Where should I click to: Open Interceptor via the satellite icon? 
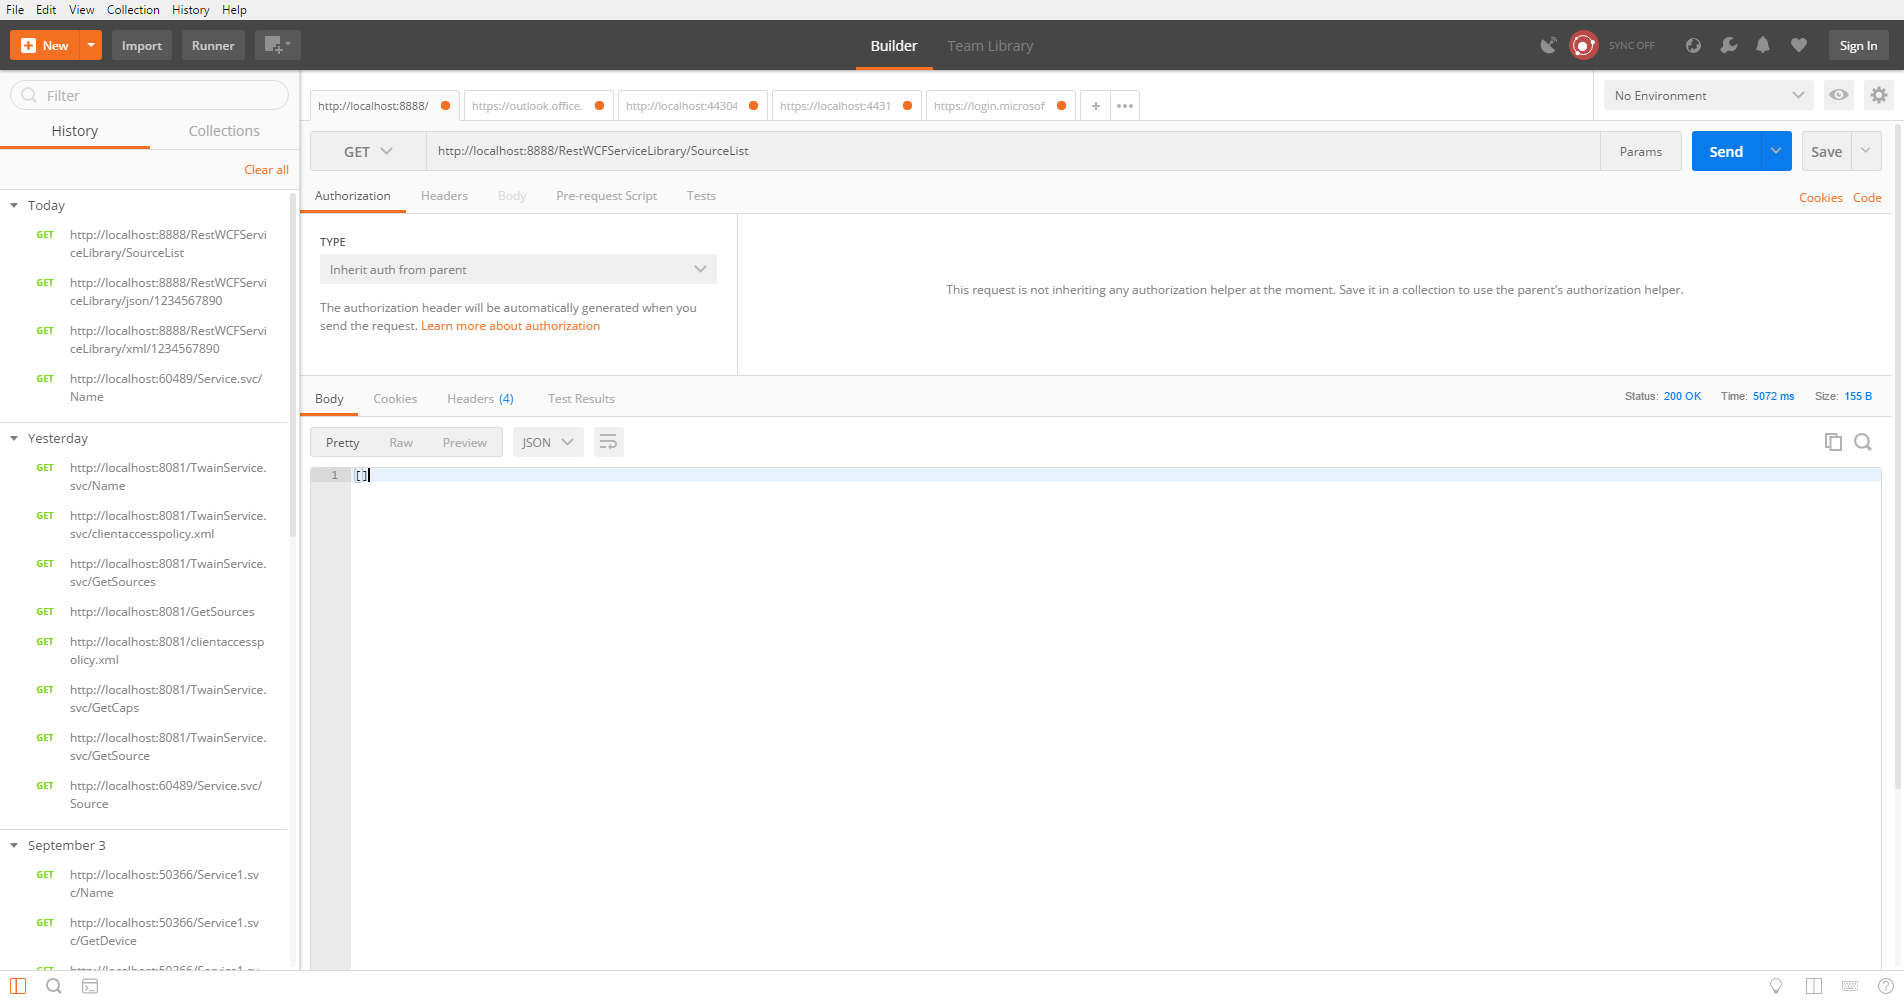1549,45
